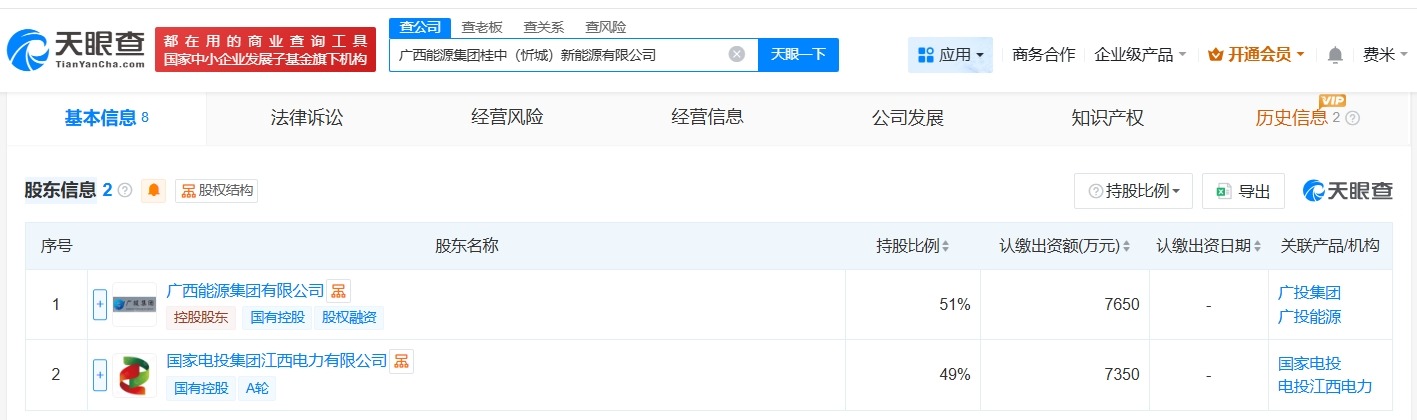Click help icon beside 股东信息 count
Viewport: 1417px width, 420px height.
[125, 190]
